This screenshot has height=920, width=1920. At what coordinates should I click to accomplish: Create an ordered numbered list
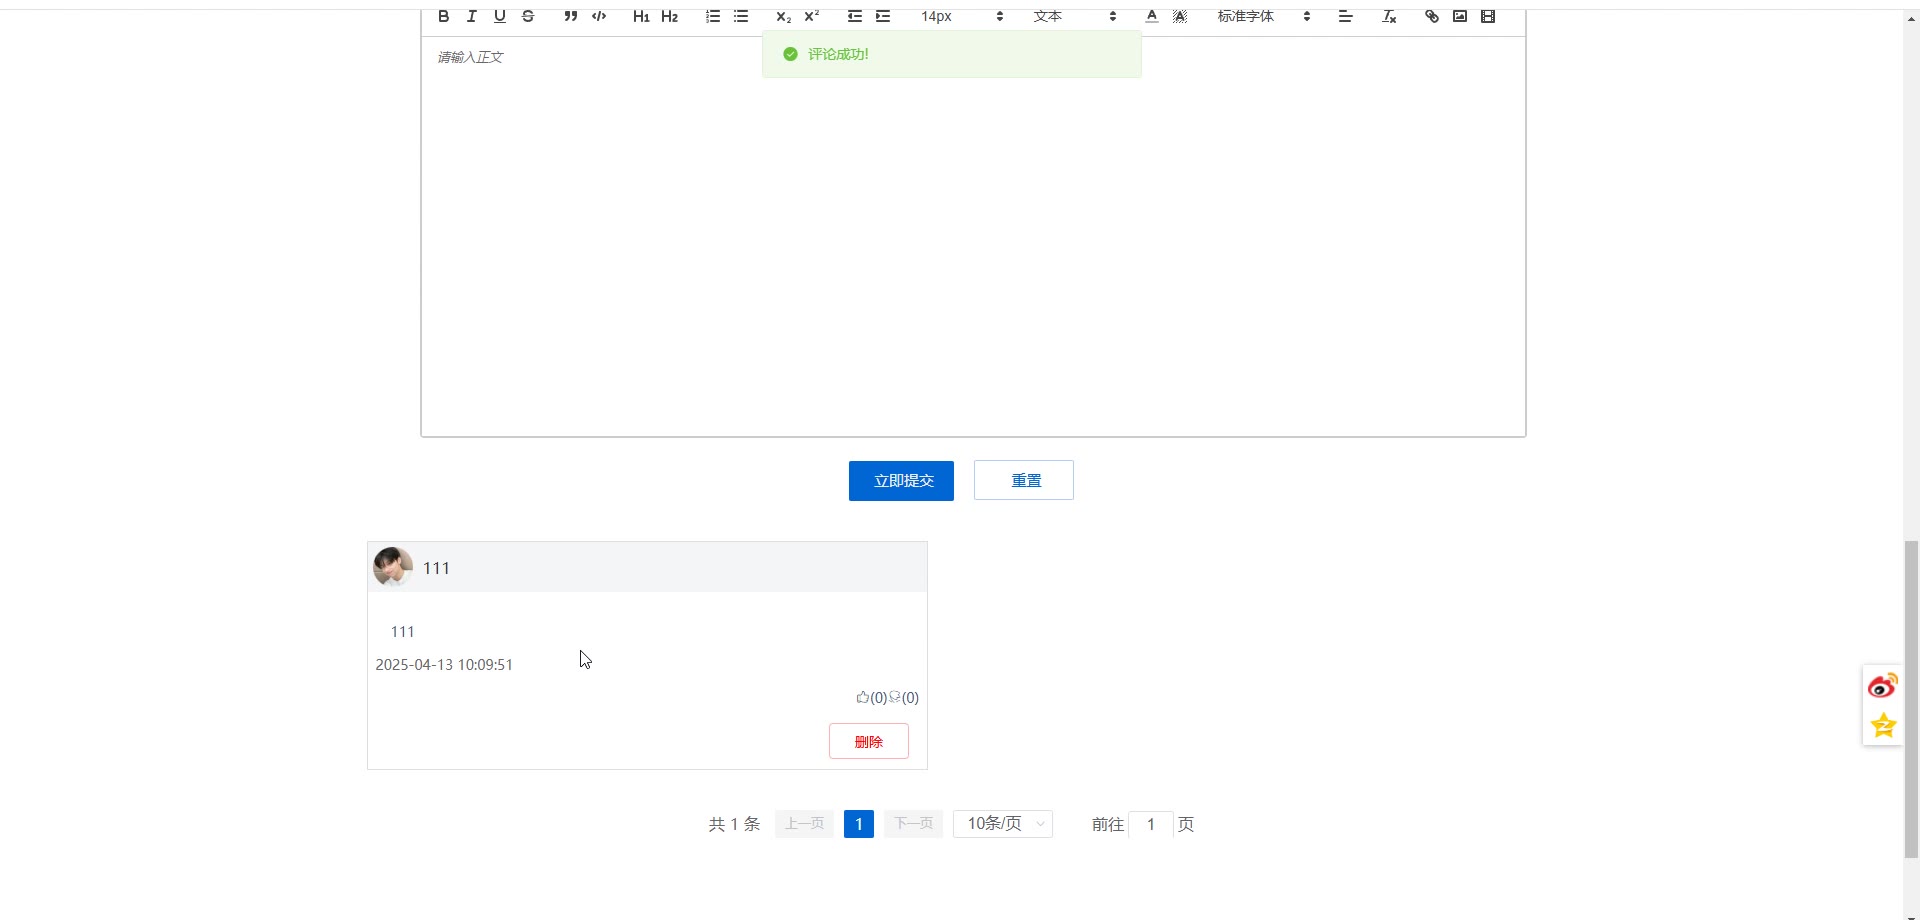pyautogui.click(x=713, y=16)
